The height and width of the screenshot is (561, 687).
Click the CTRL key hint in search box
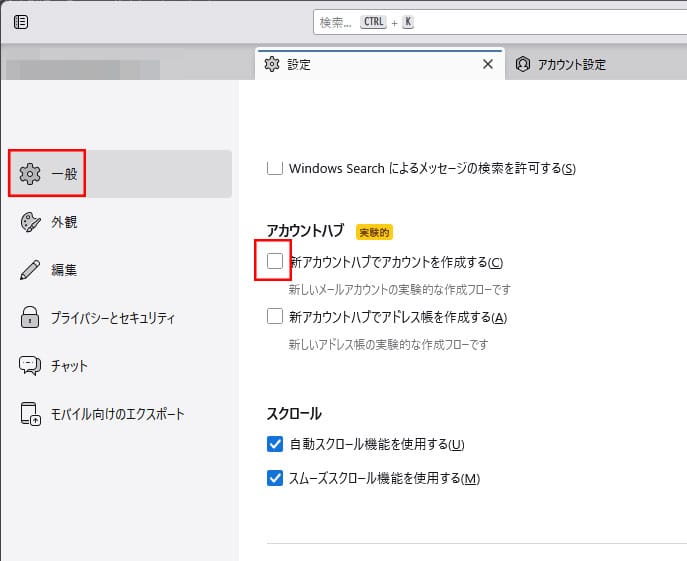tap(373, 22)
